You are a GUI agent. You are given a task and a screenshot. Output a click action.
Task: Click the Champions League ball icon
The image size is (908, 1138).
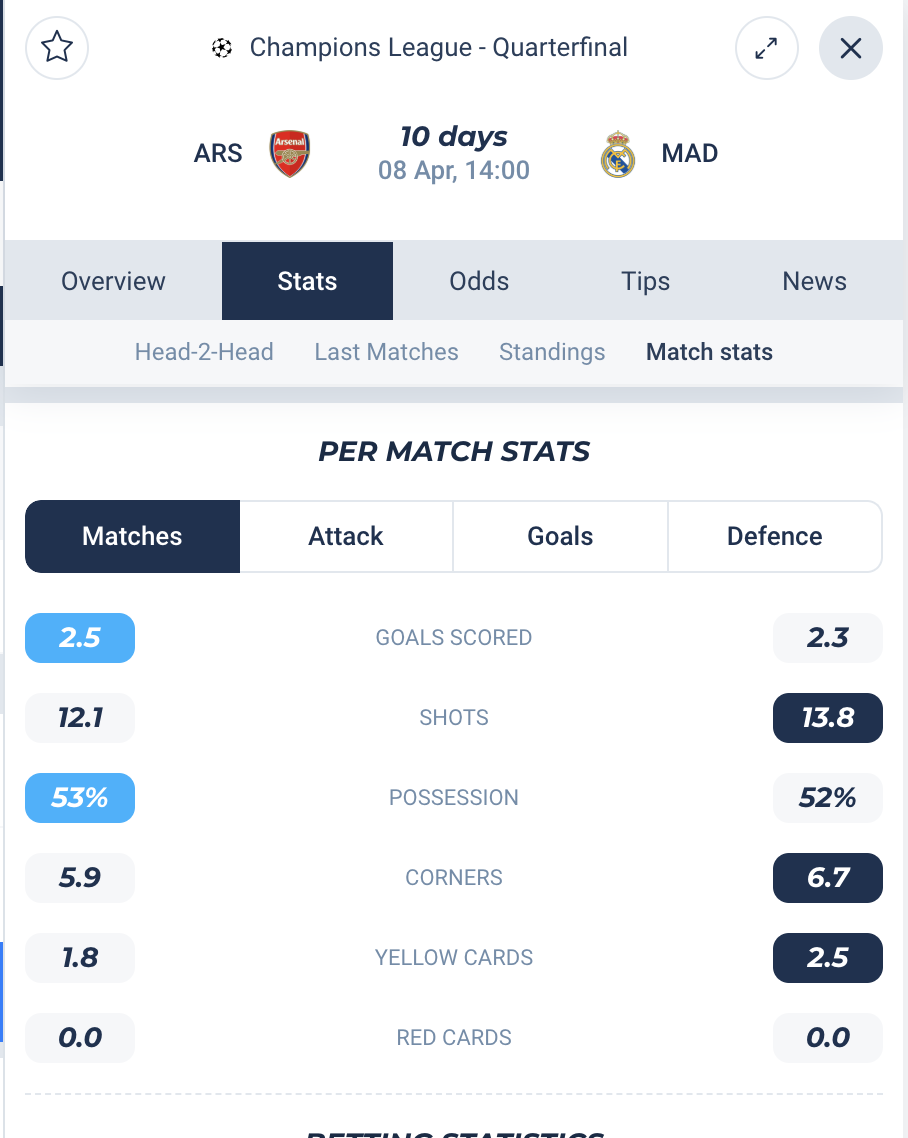[221, 48]
